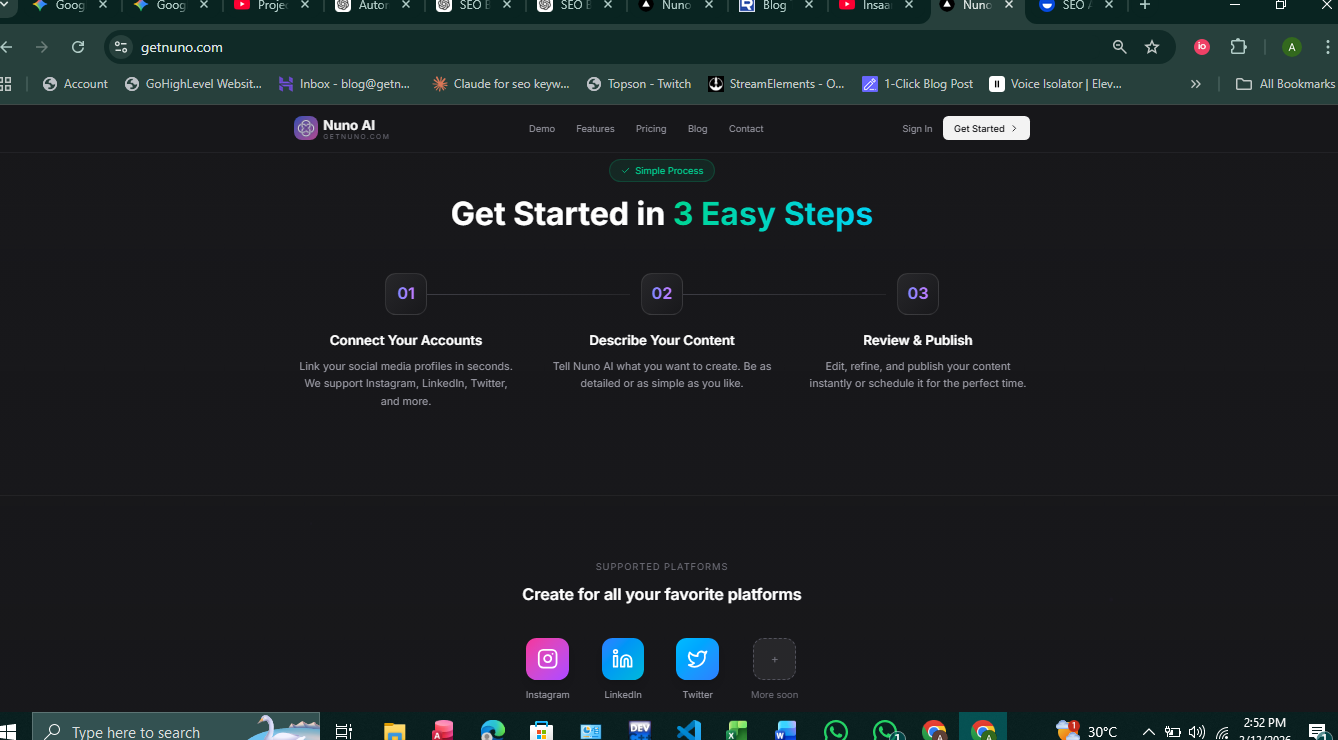Open the Pricing menu item
1338x740 pixels.
click(x=651, y=129)
